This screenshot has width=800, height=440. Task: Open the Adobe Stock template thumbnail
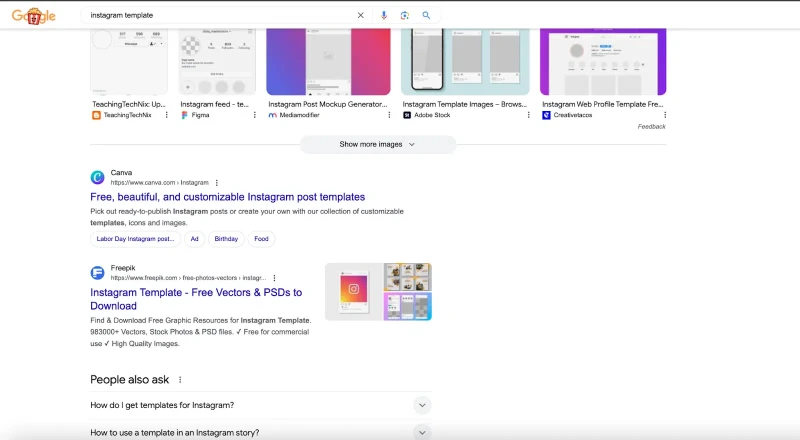(465, 62)
